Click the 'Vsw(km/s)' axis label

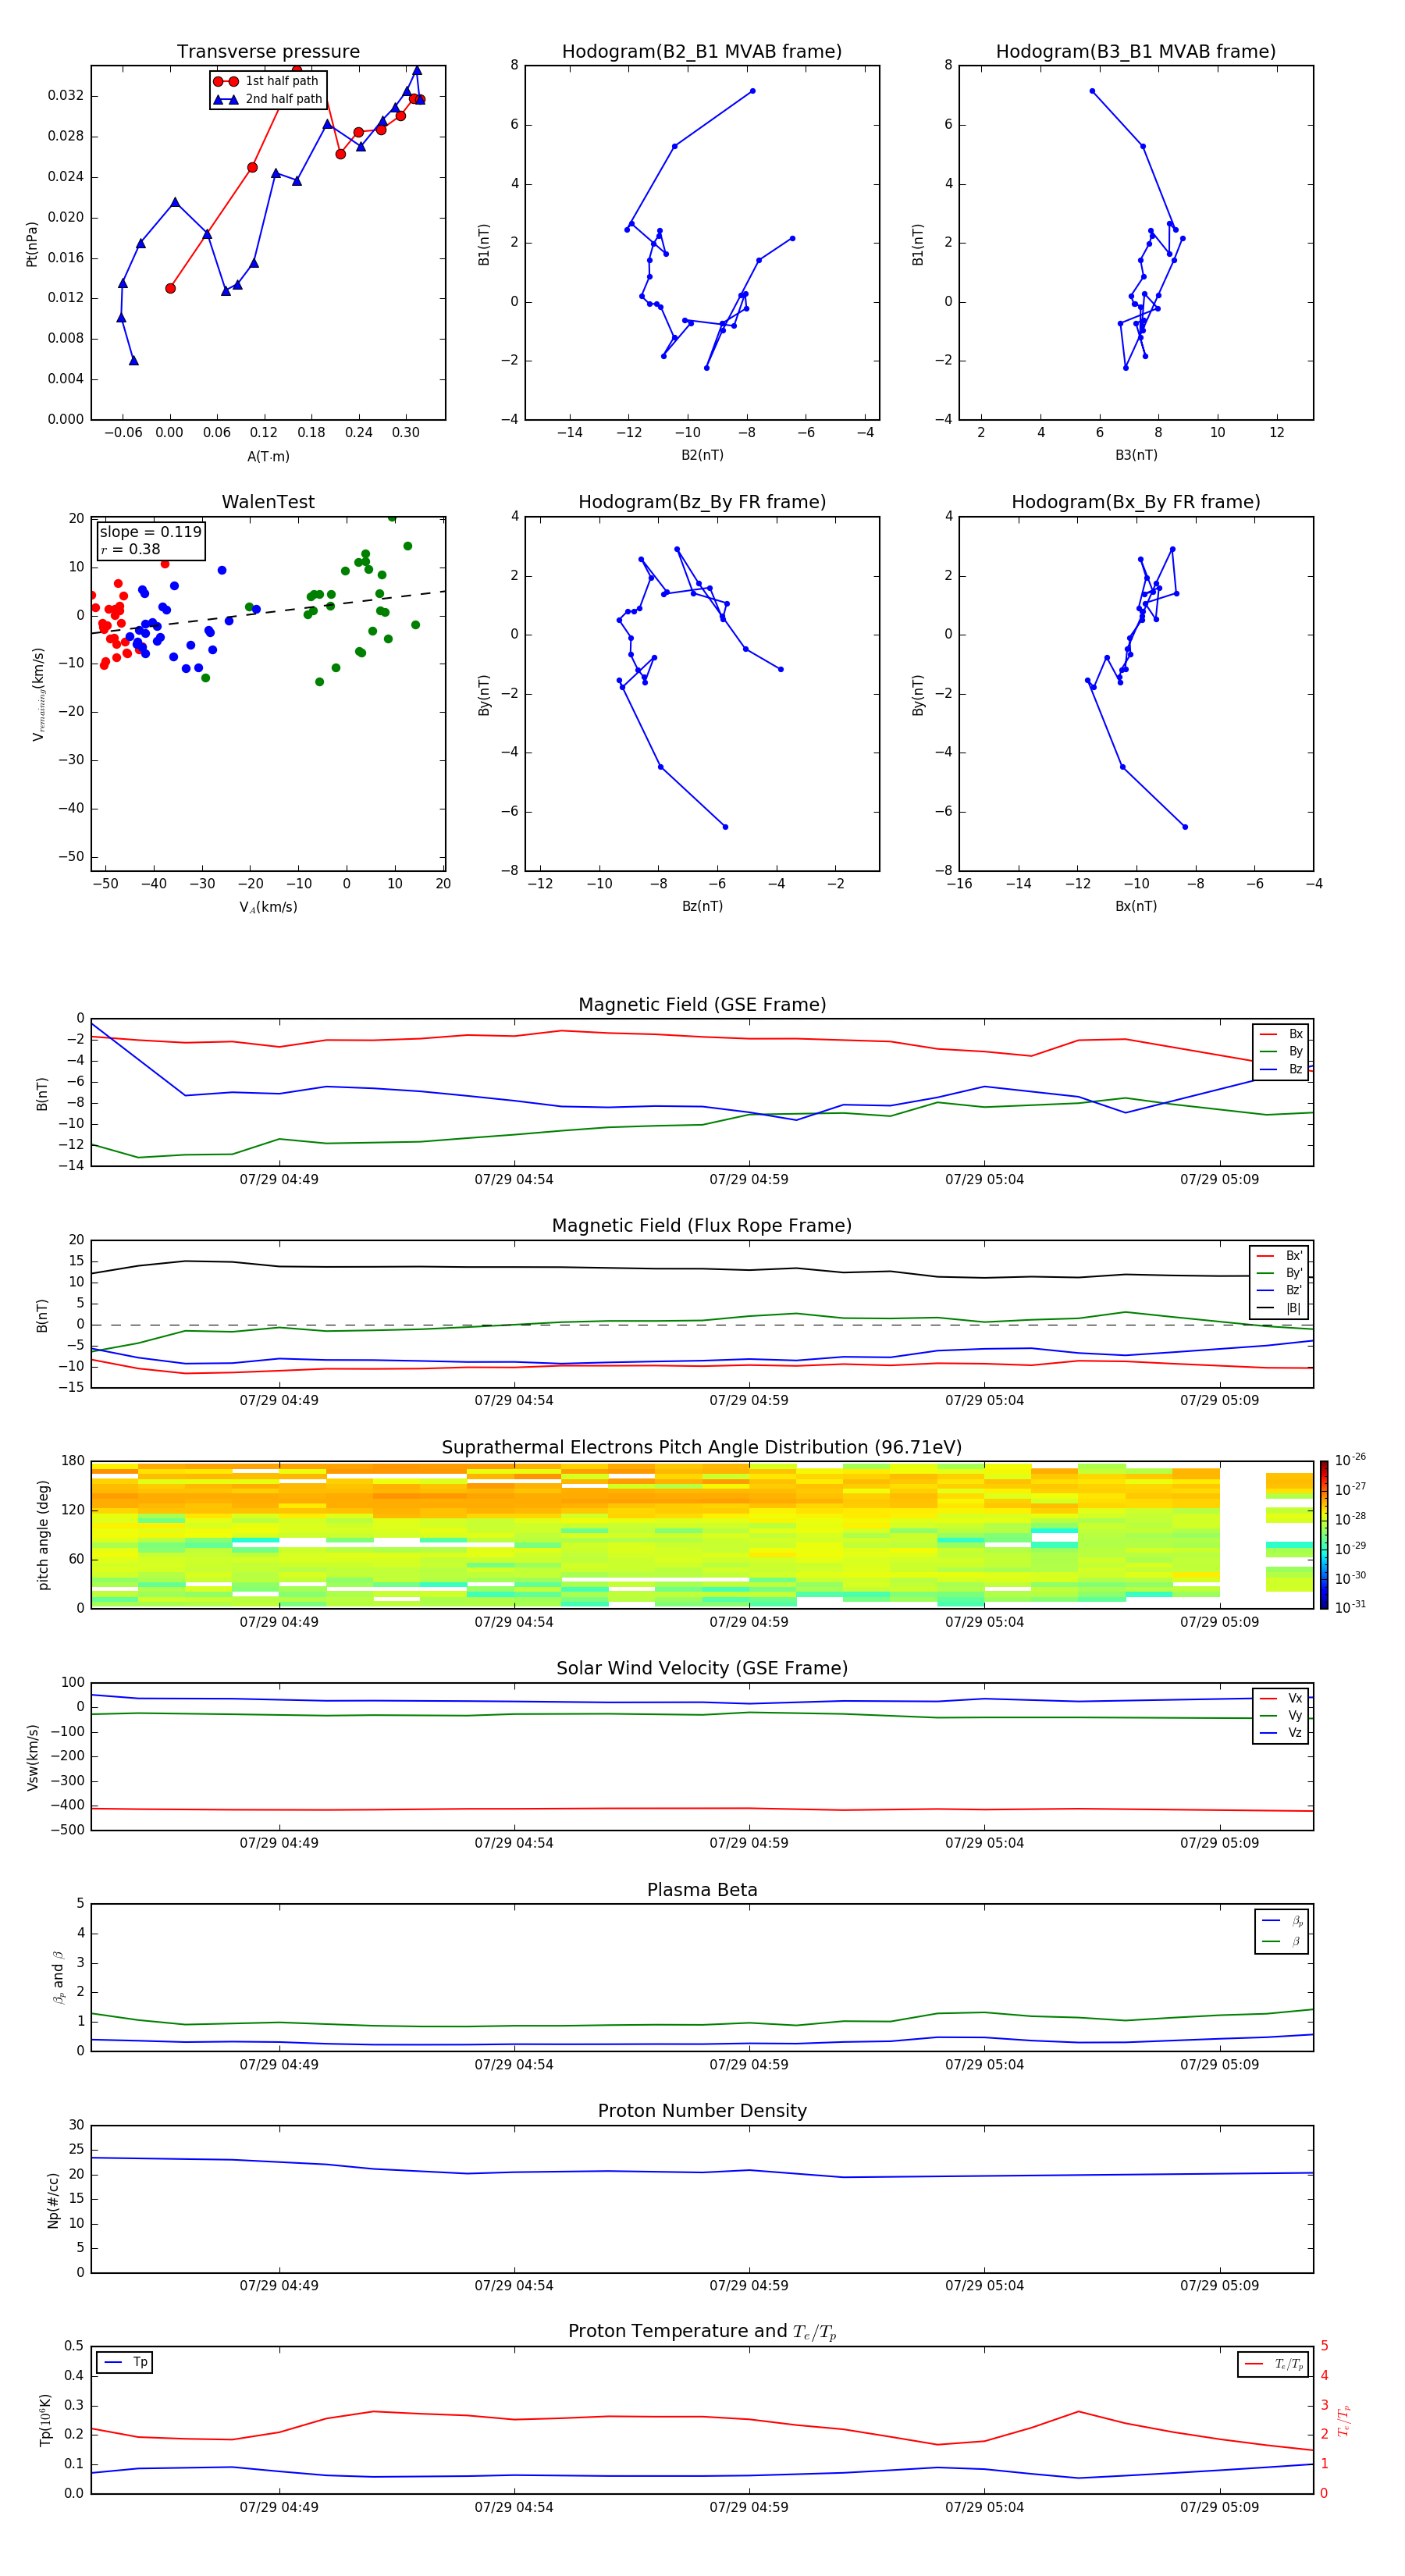coord(33,1757)
